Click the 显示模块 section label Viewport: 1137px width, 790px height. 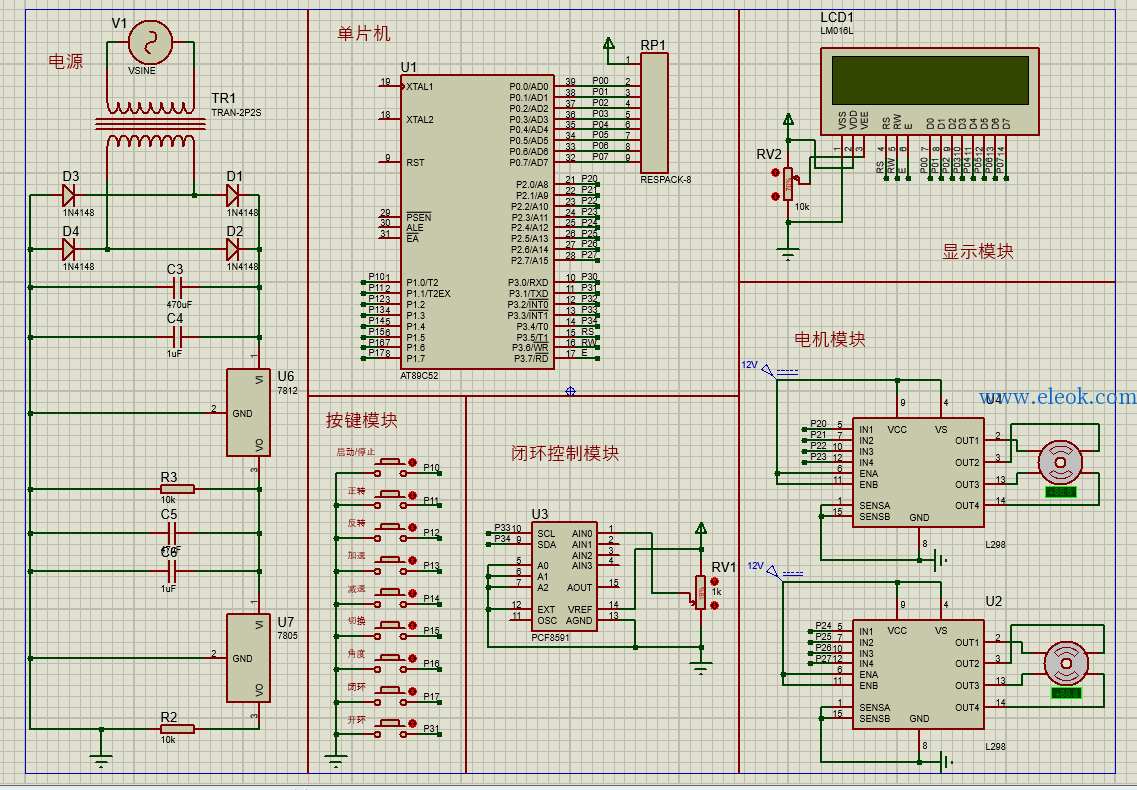click(x=977, y=252)
